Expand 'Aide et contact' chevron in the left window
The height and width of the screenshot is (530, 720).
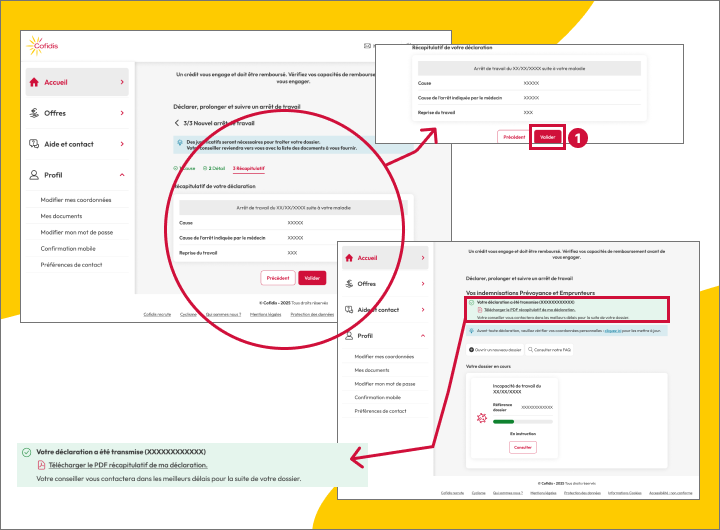[122, 144]
